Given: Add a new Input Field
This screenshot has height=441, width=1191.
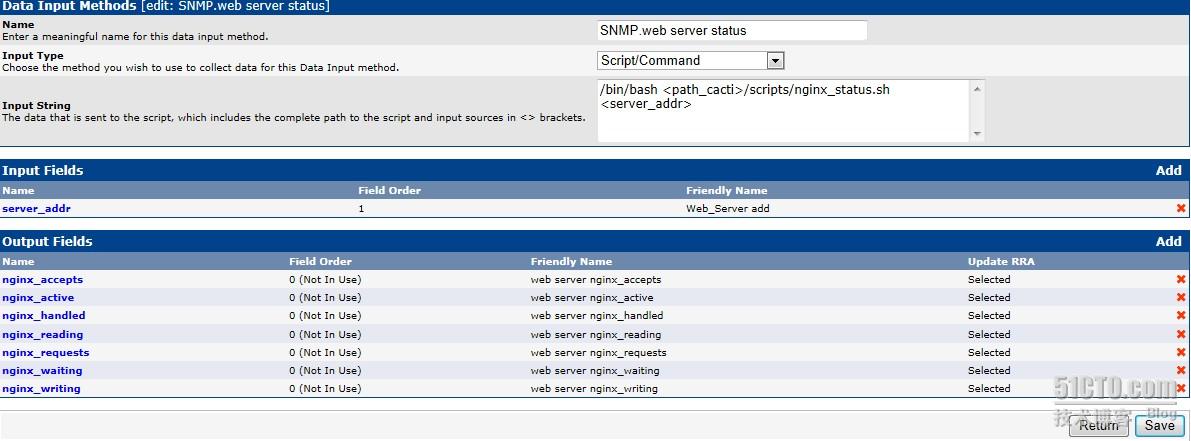Looking at the screenshot, I should (x=1168, y=171).
